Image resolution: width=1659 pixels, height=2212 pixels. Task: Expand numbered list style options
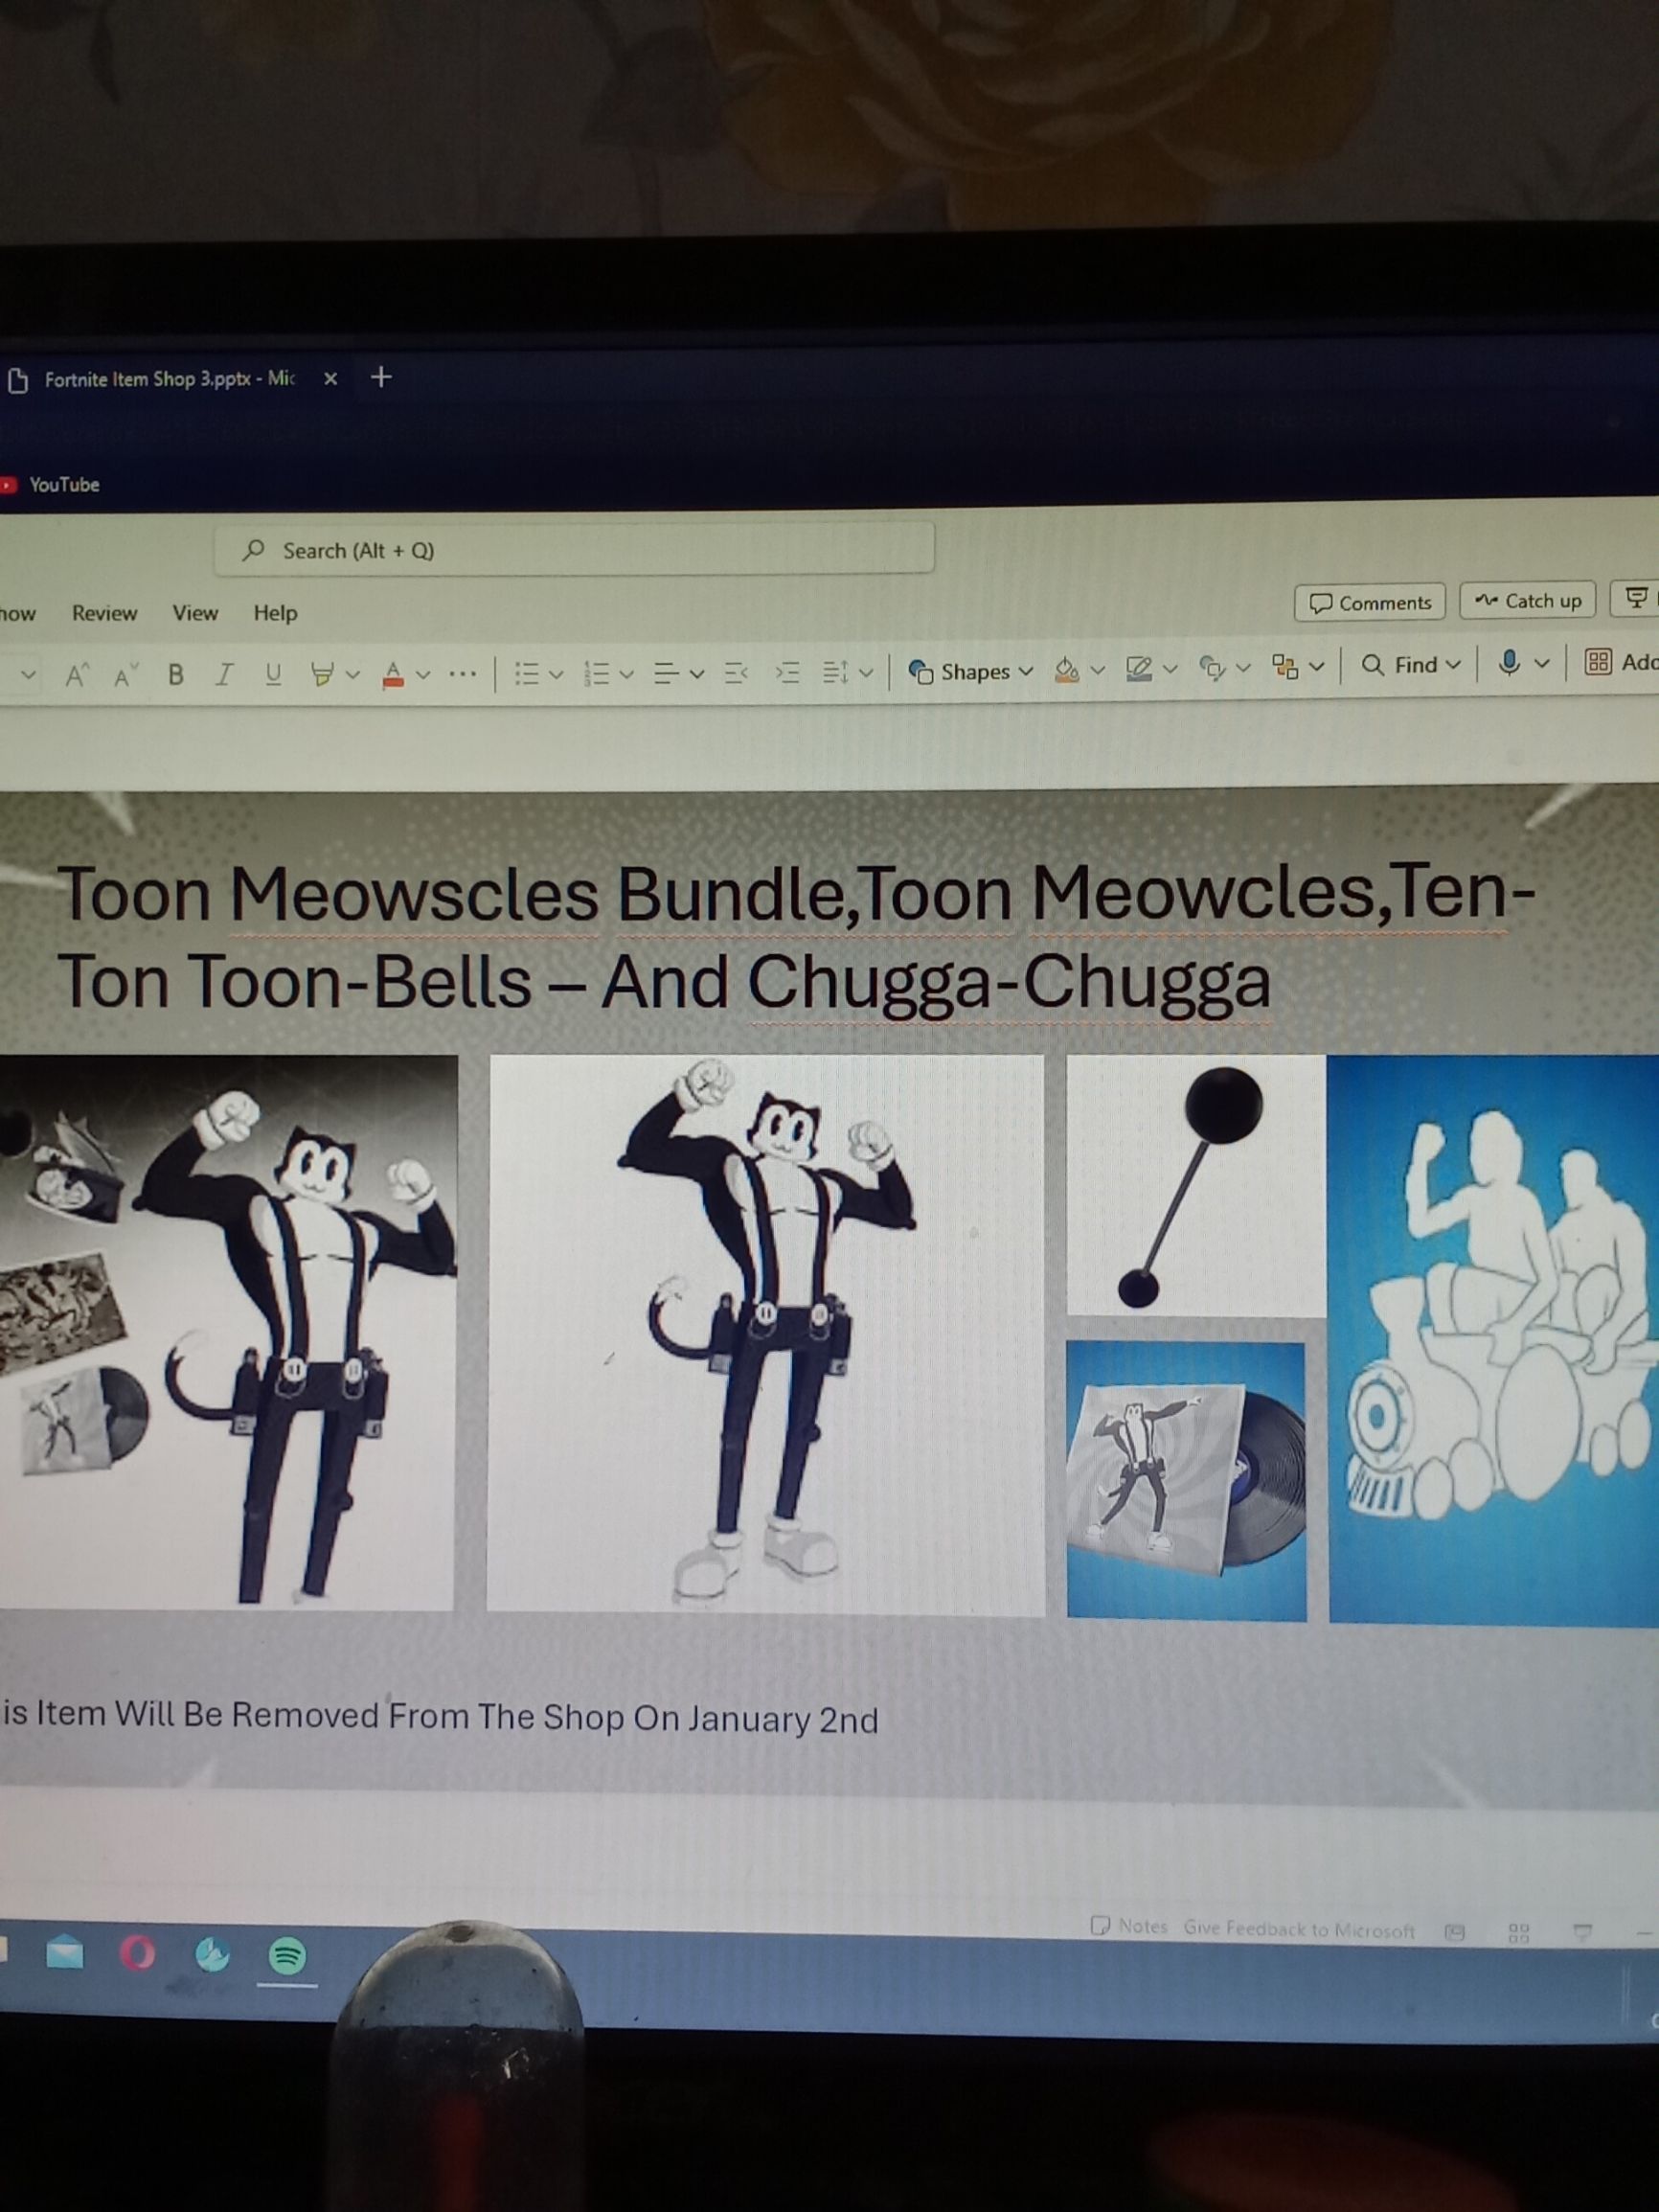click(627, 675)
